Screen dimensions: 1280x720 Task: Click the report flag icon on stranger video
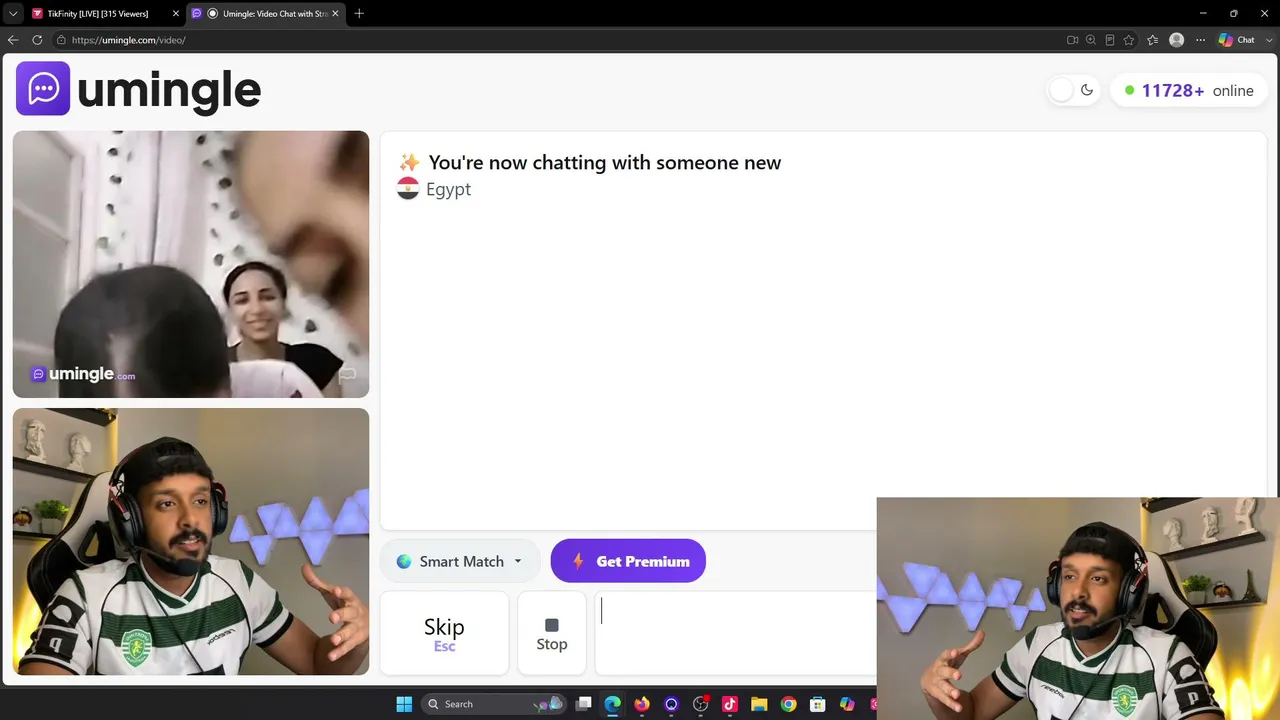347,375
